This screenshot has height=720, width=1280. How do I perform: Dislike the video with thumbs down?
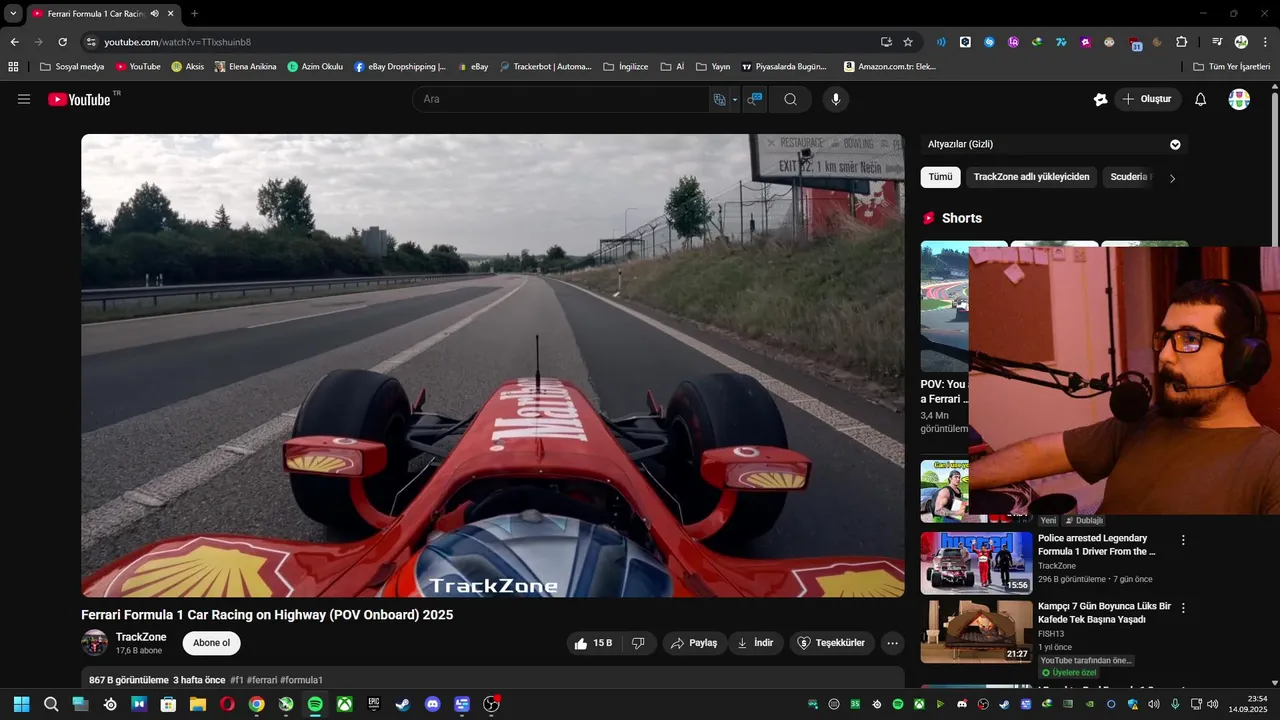[x=638, y=643]
